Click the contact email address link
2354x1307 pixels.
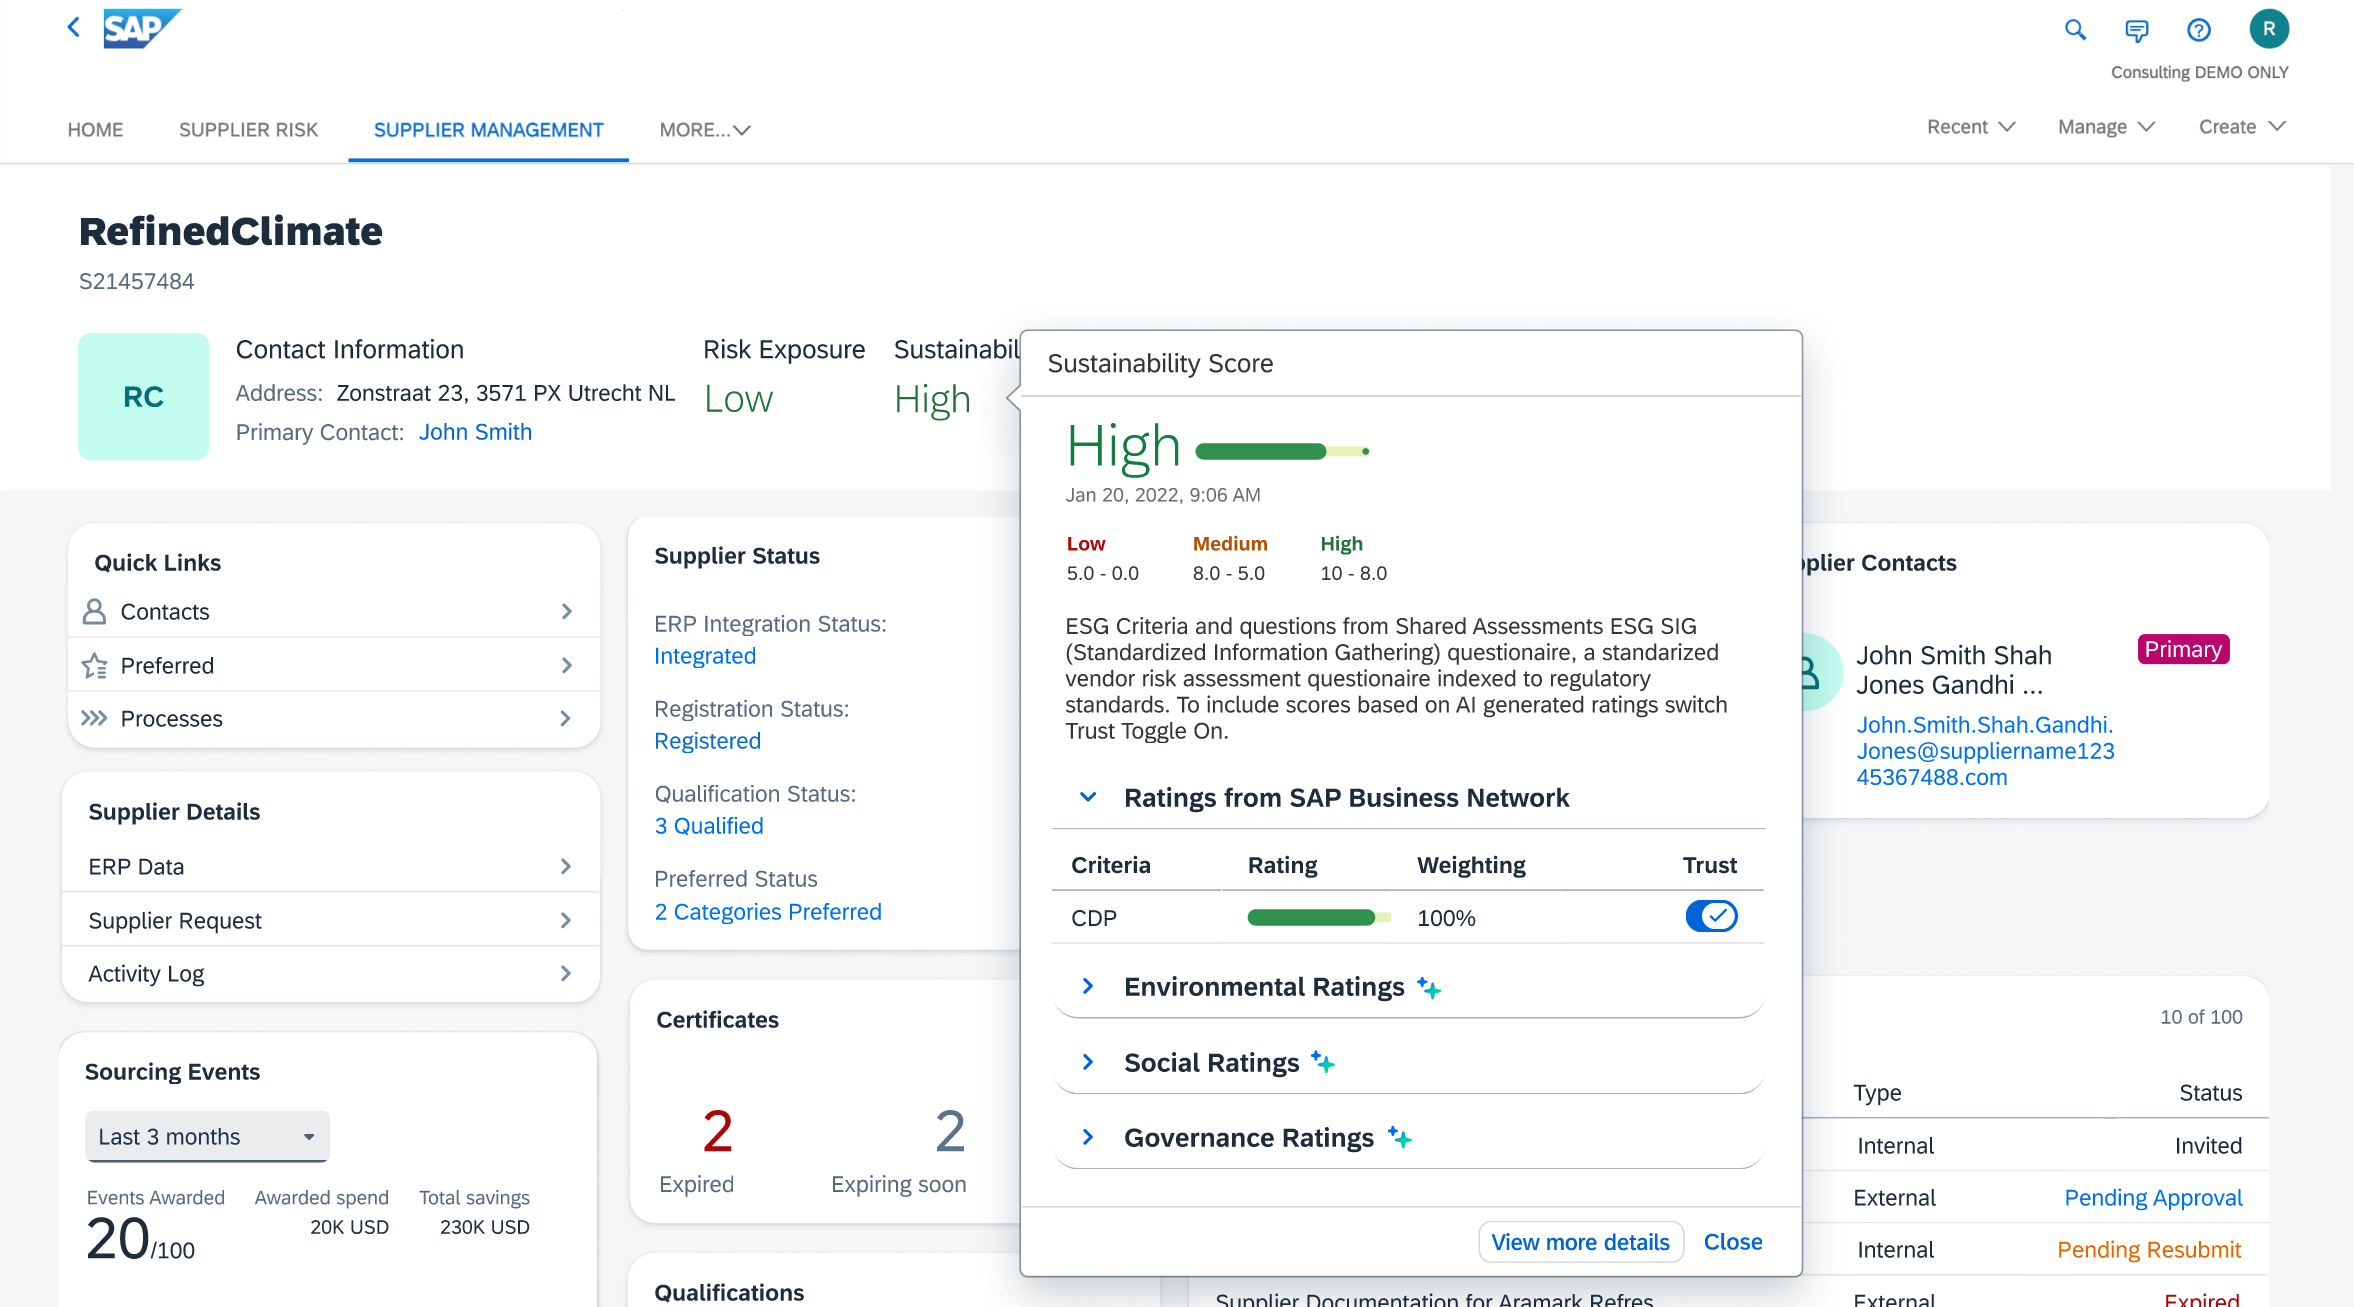(x=1985, y=751)
